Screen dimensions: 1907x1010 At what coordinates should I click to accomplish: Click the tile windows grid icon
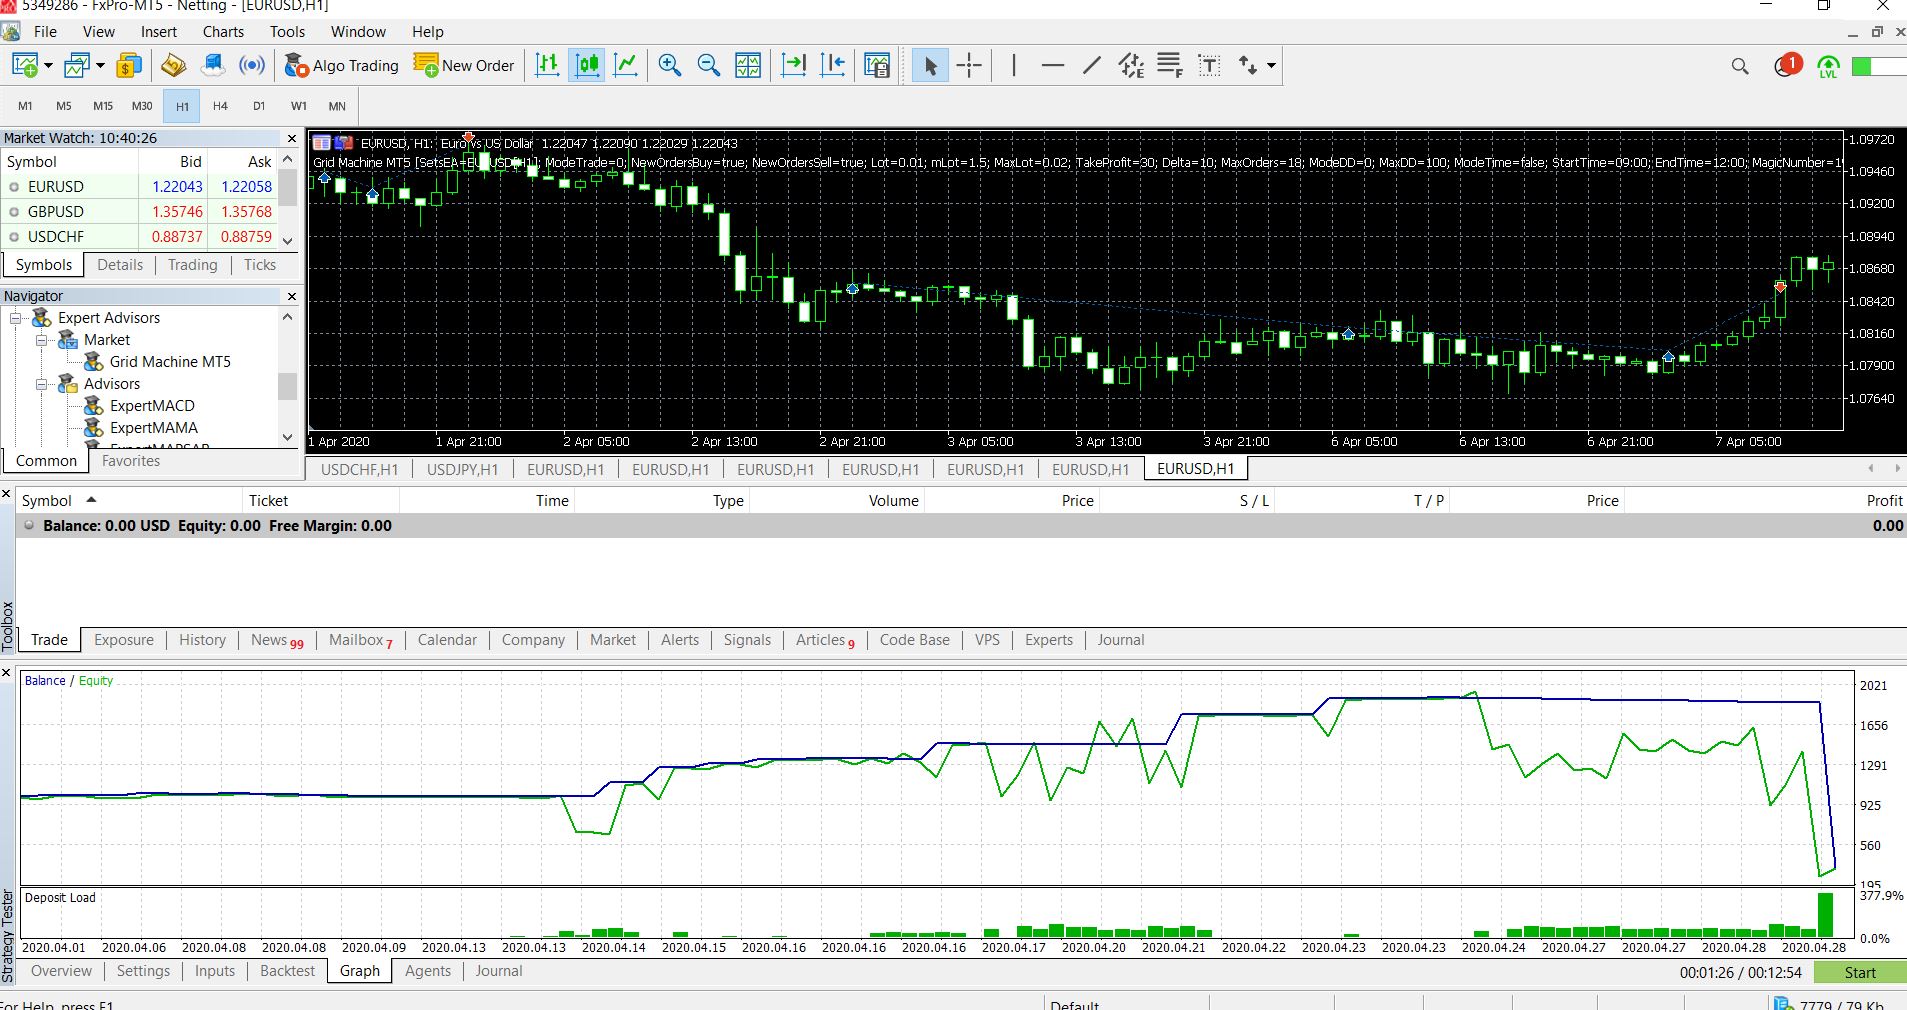pos(748,66)
